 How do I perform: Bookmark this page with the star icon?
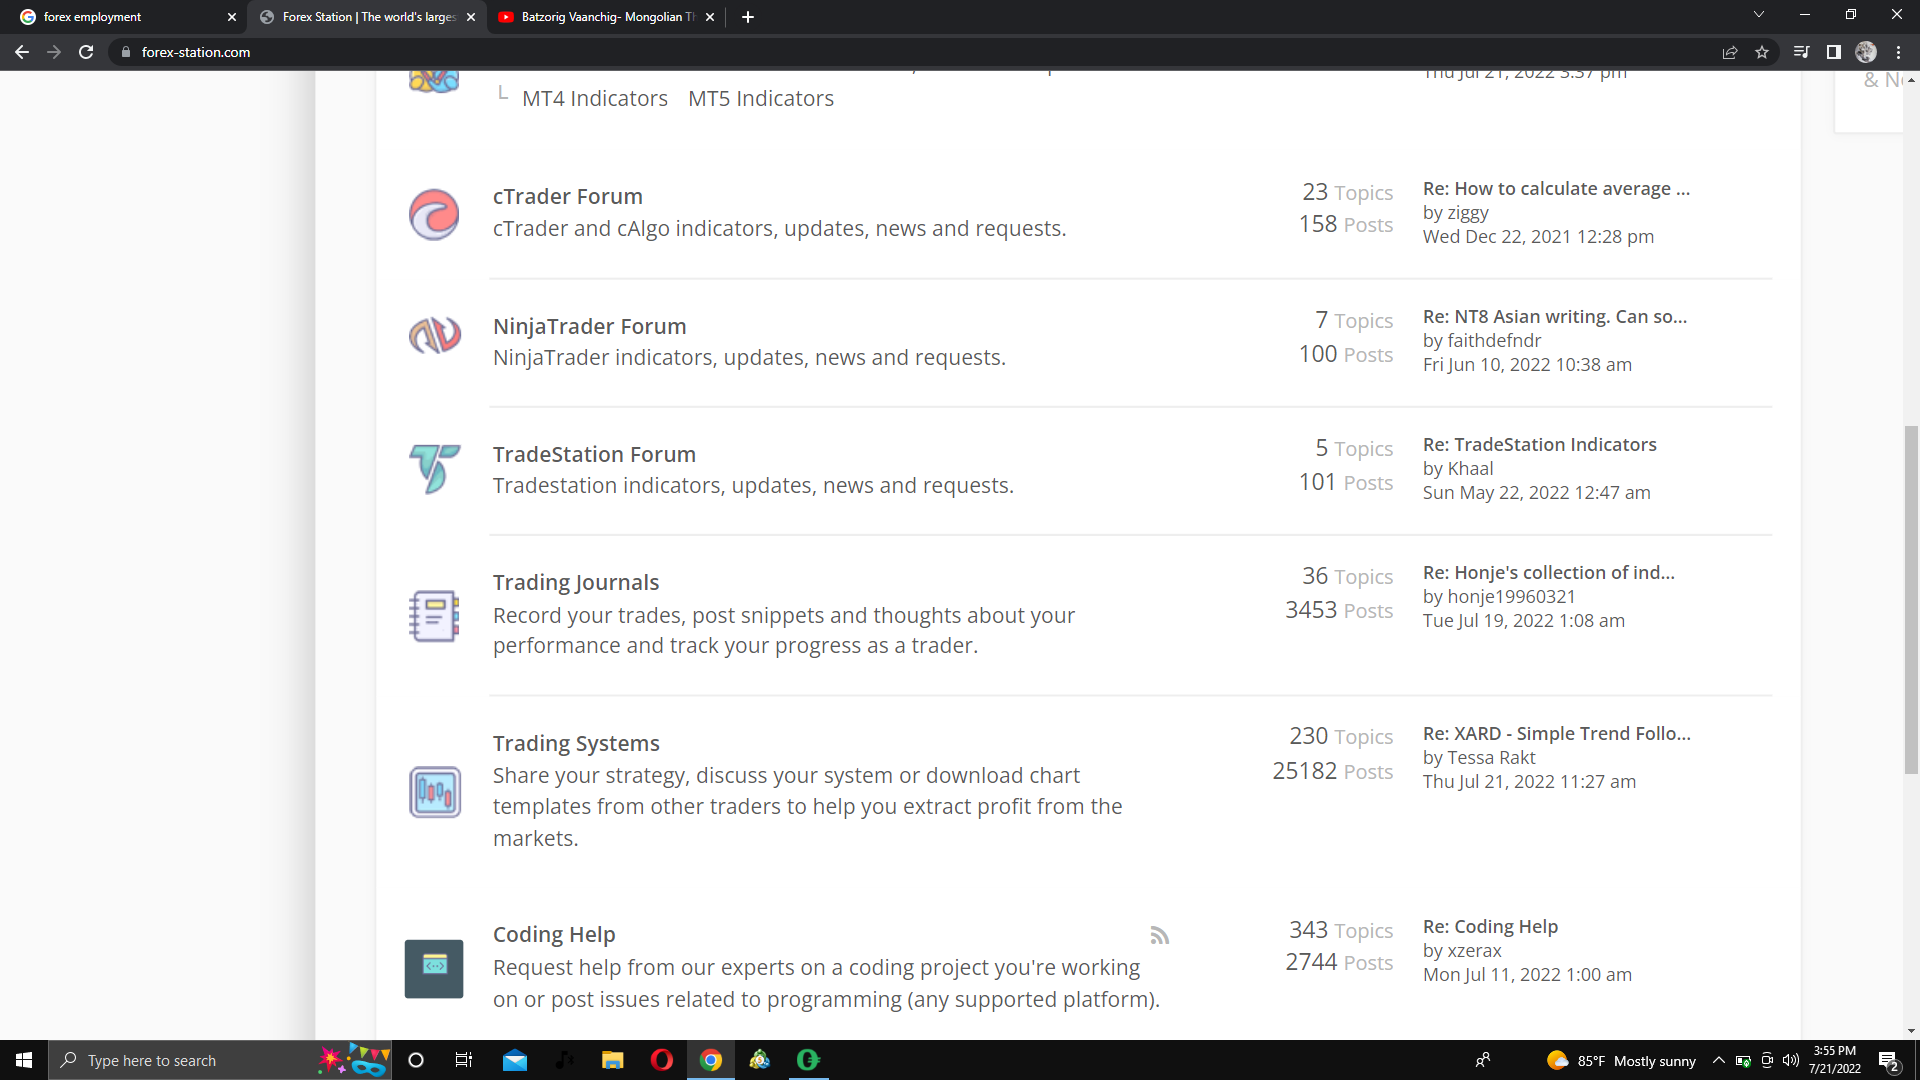point(1762,52)
